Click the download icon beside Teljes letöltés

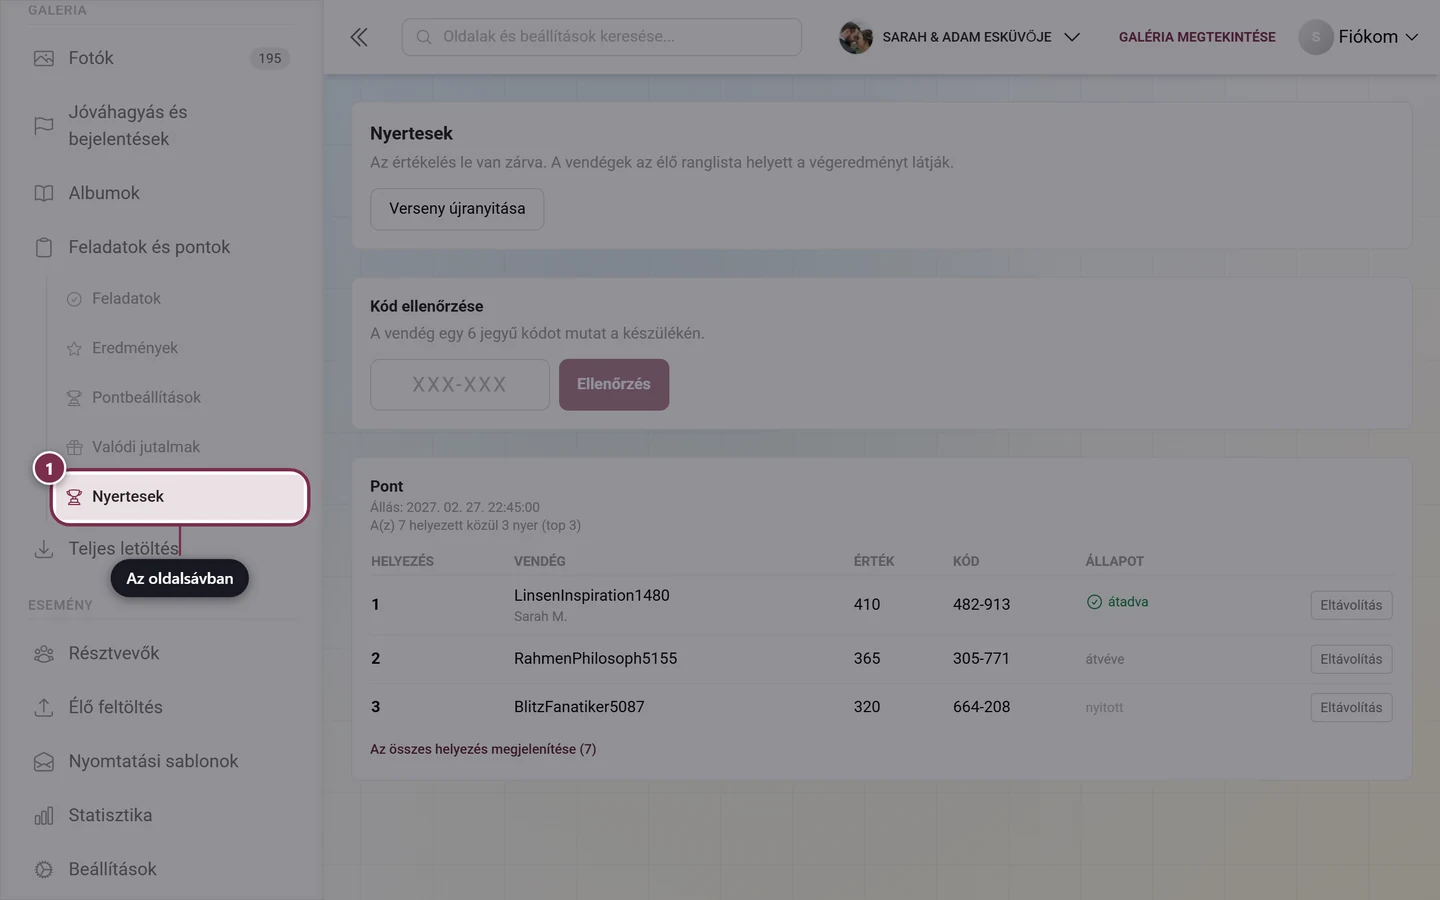[44, 549]
